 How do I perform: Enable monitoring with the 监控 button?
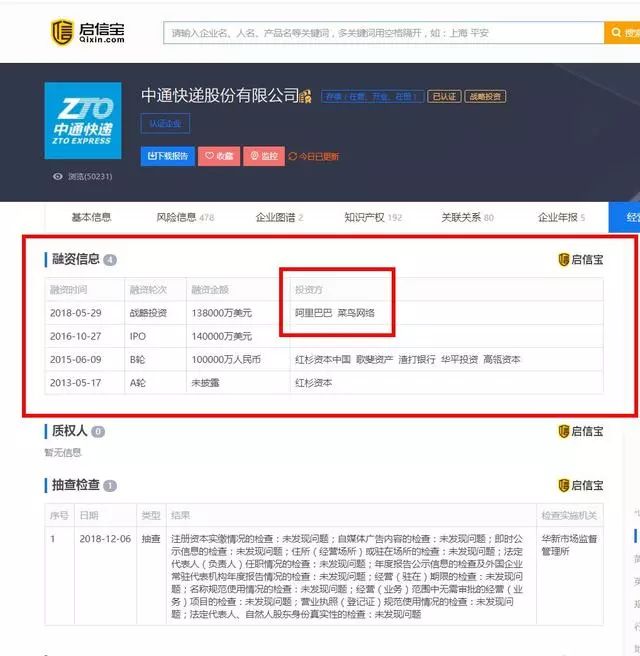click(x=264, y=156)
